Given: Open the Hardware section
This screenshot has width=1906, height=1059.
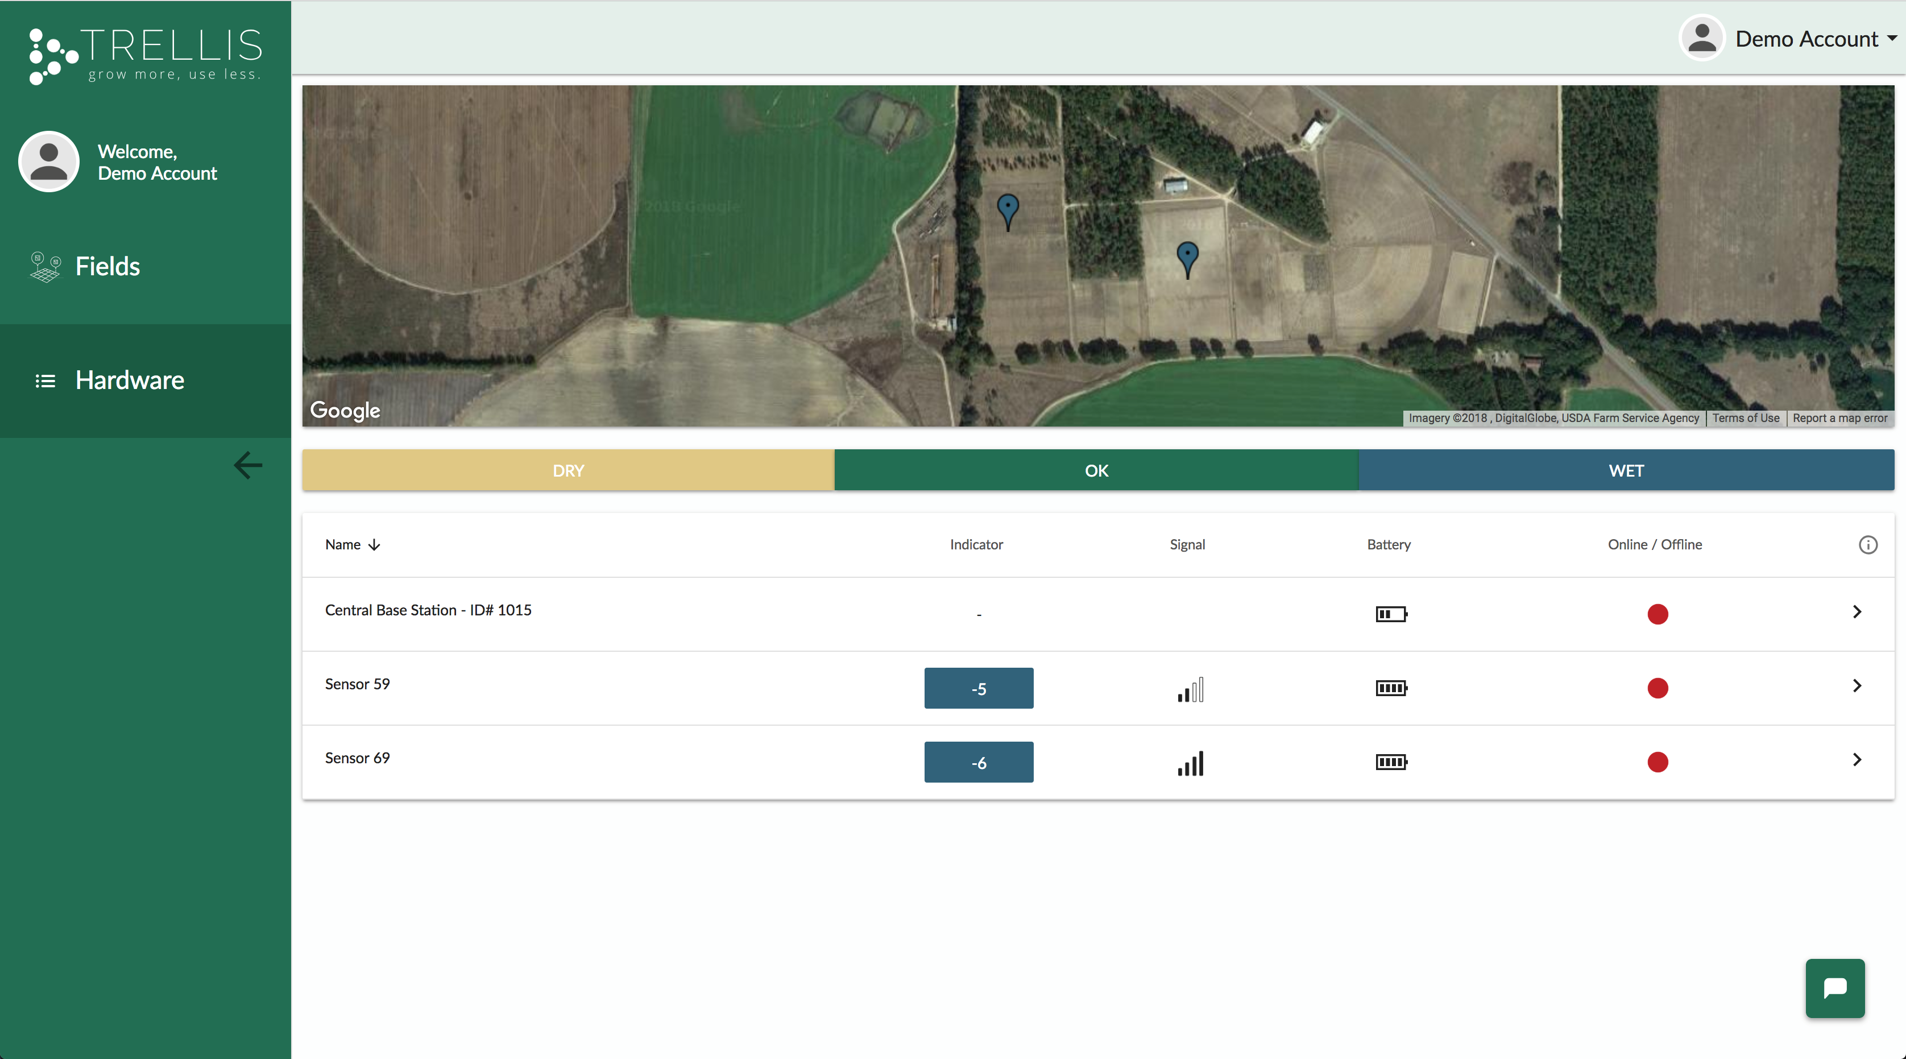Looking at the screenshot, I should tap(145, 380).
